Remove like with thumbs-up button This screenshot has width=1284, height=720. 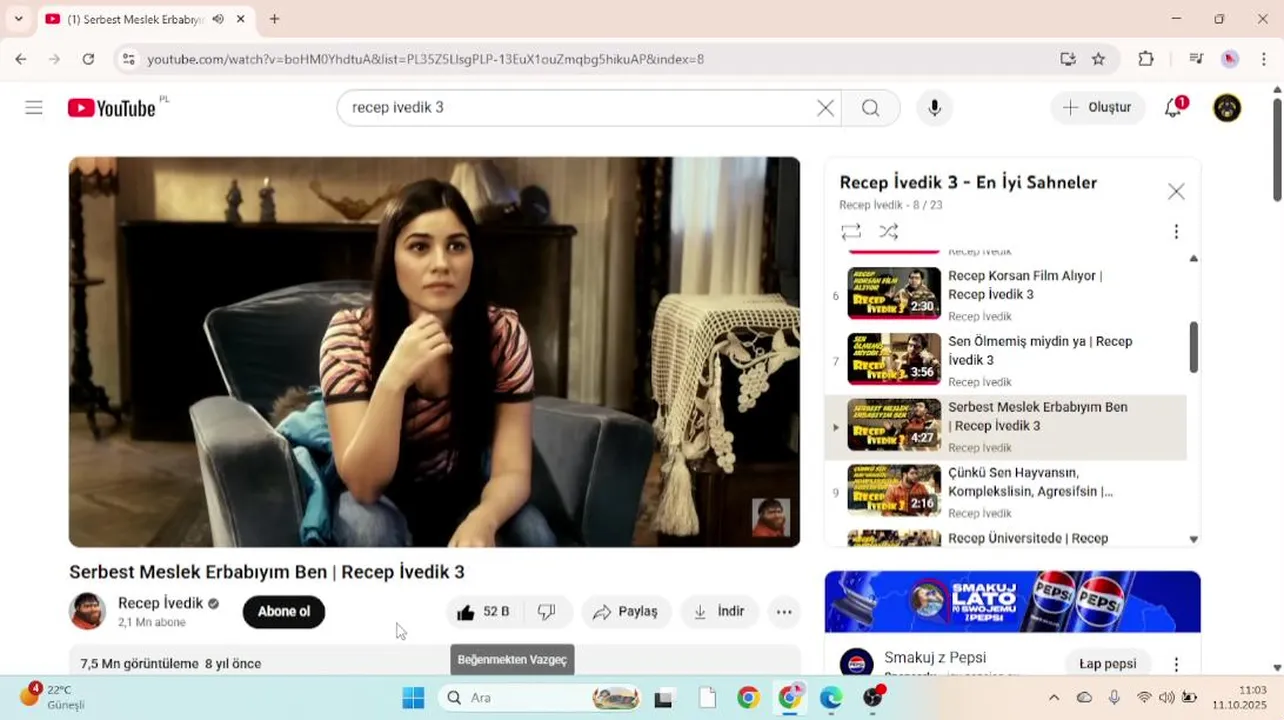point(483,612)
